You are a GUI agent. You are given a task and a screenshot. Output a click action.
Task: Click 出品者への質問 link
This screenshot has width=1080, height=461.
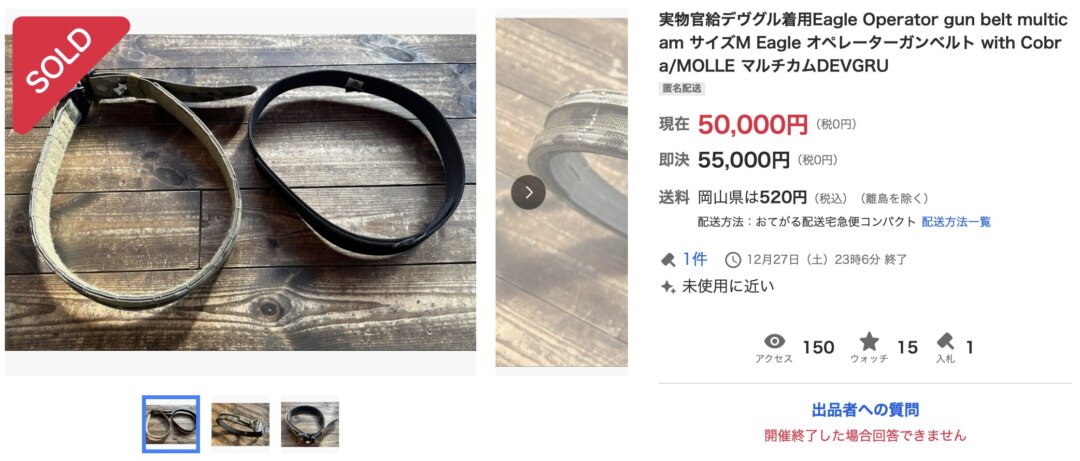(865, 410)
